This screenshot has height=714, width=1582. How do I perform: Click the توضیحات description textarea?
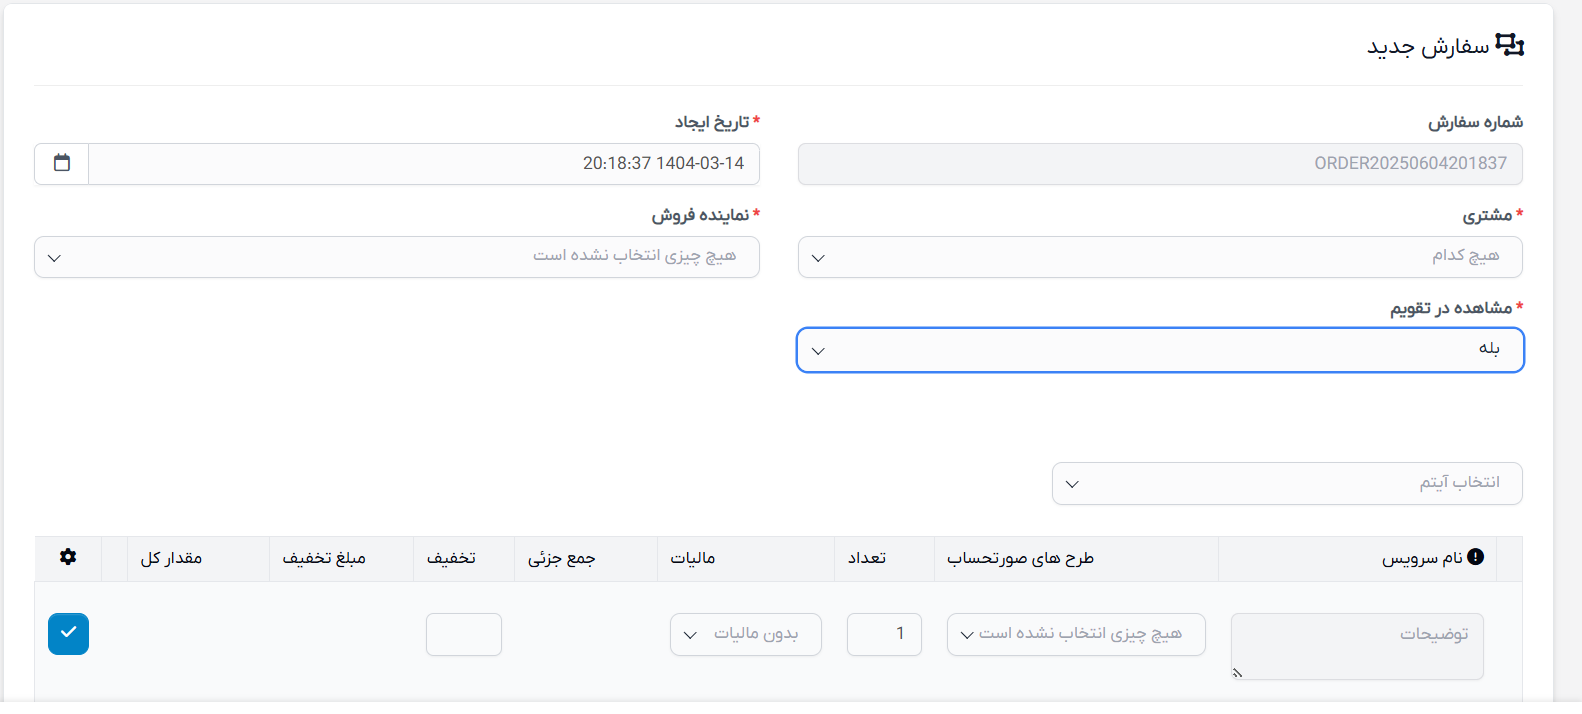[1357, 646]
